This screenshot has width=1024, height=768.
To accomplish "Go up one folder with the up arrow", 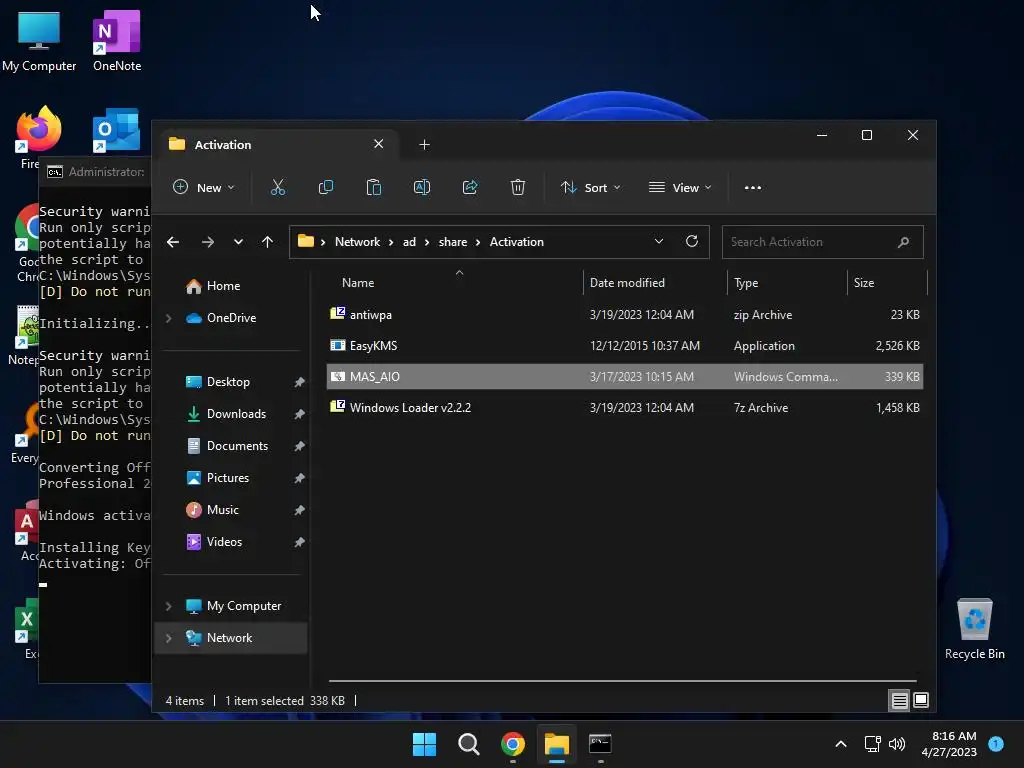I will [267, 242].
